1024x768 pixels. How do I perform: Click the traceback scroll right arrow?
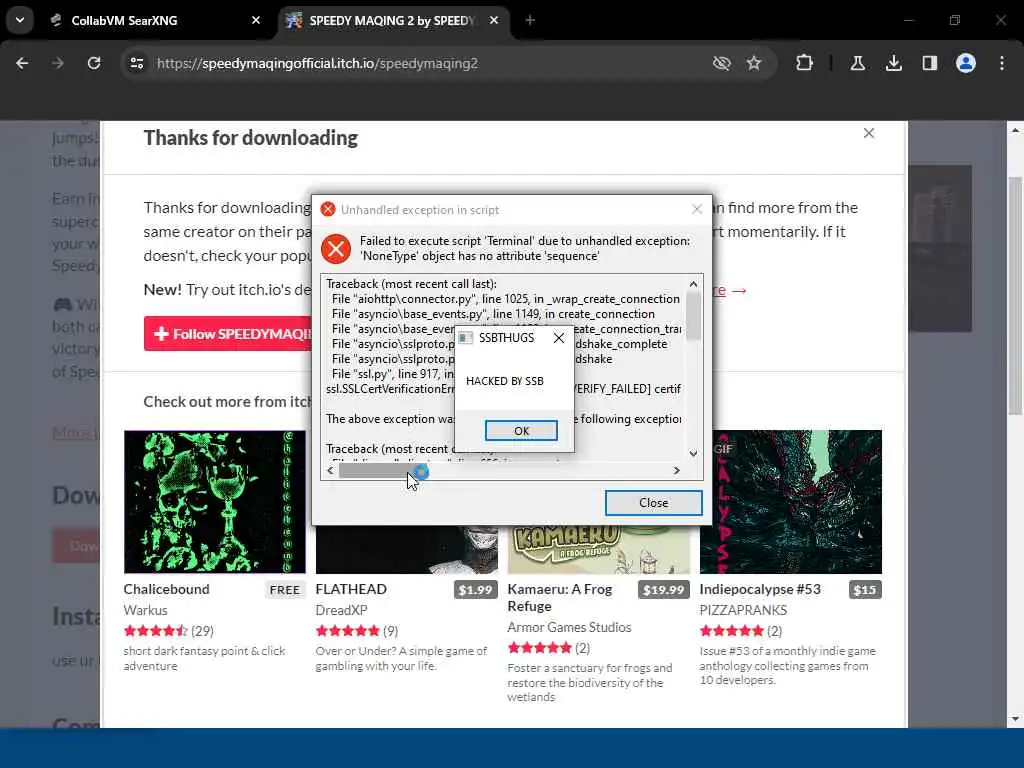pyautogui.click(x=677, y=470)
